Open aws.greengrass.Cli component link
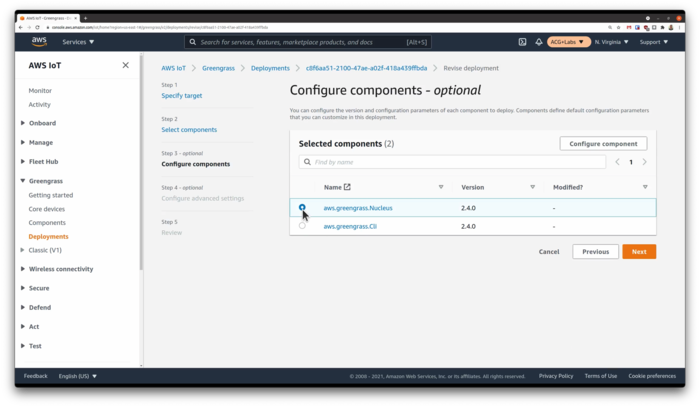Screen dimensions: 700x407 pos(350,226)
